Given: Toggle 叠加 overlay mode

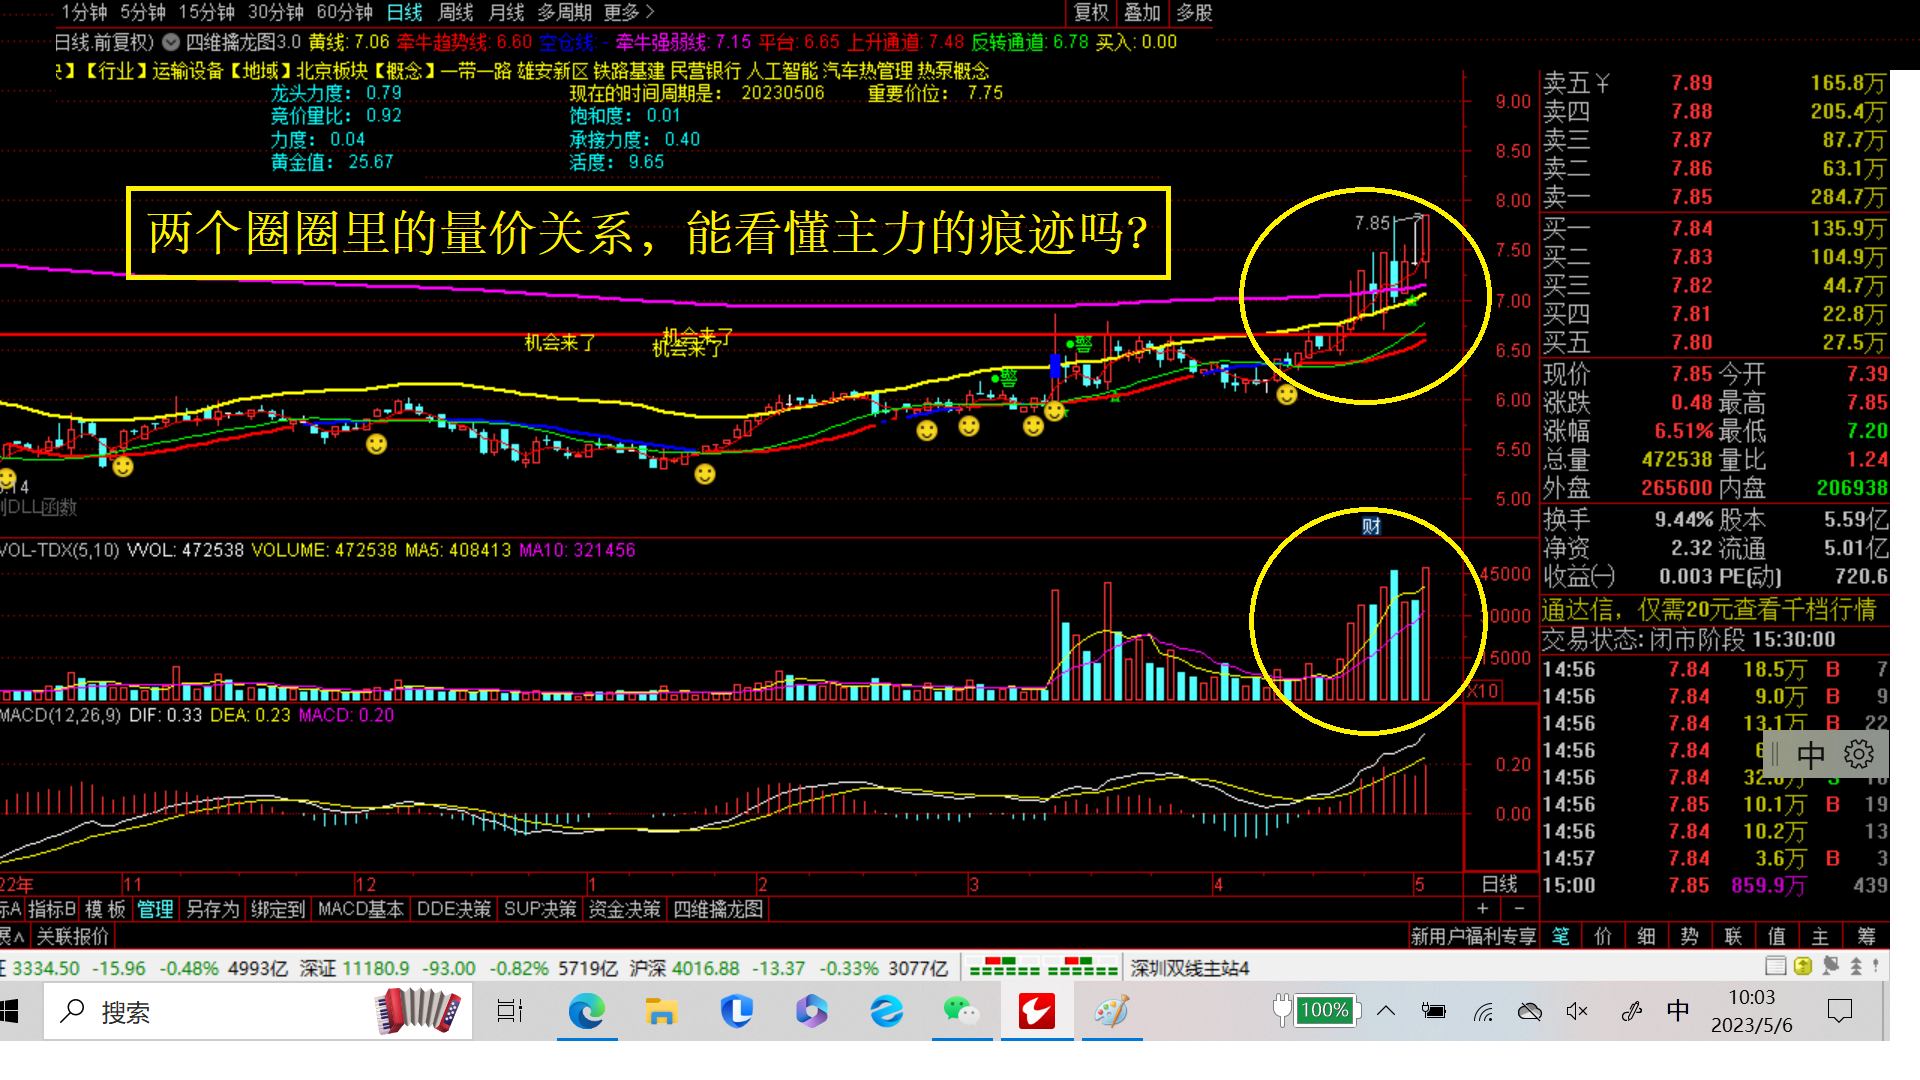Looking at the screenshot, I should pyautogui.click(x=1142, y=13).
